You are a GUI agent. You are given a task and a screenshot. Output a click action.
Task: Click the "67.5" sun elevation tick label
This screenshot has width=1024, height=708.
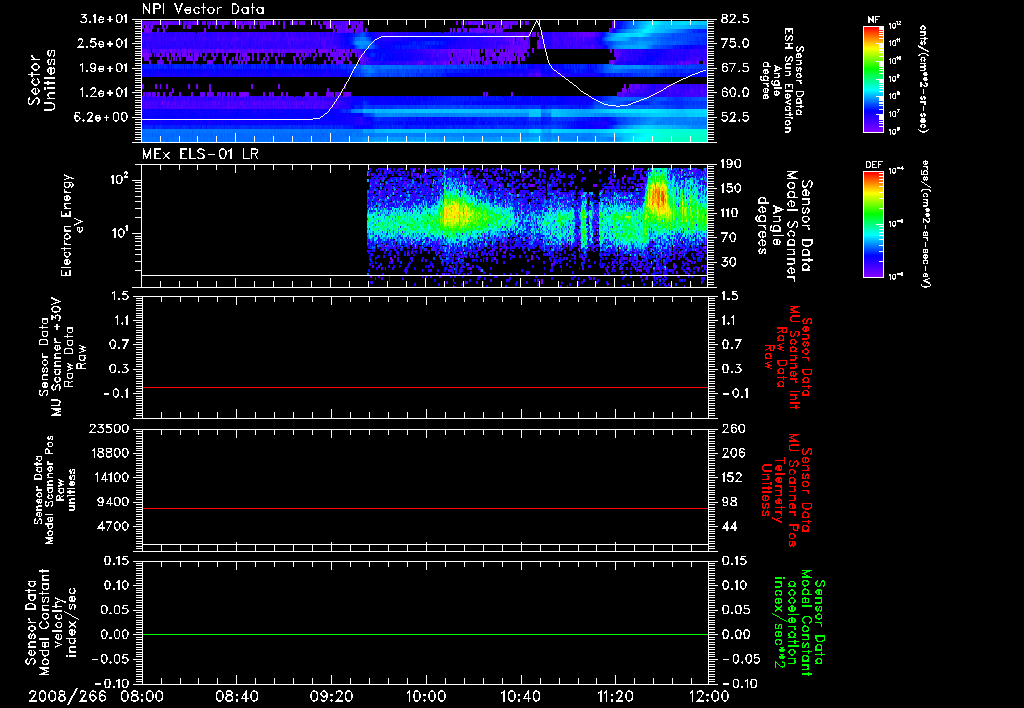tap(735, 68)
